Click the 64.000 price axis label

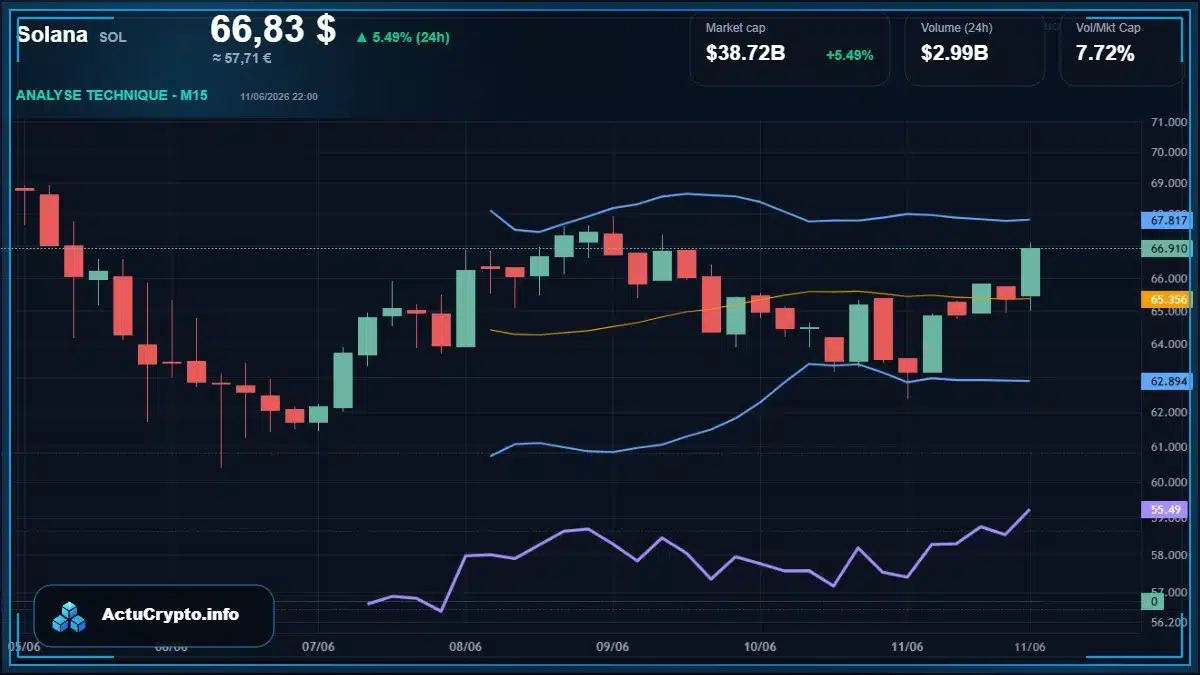pyautogui.click(x=1168, y=344)
